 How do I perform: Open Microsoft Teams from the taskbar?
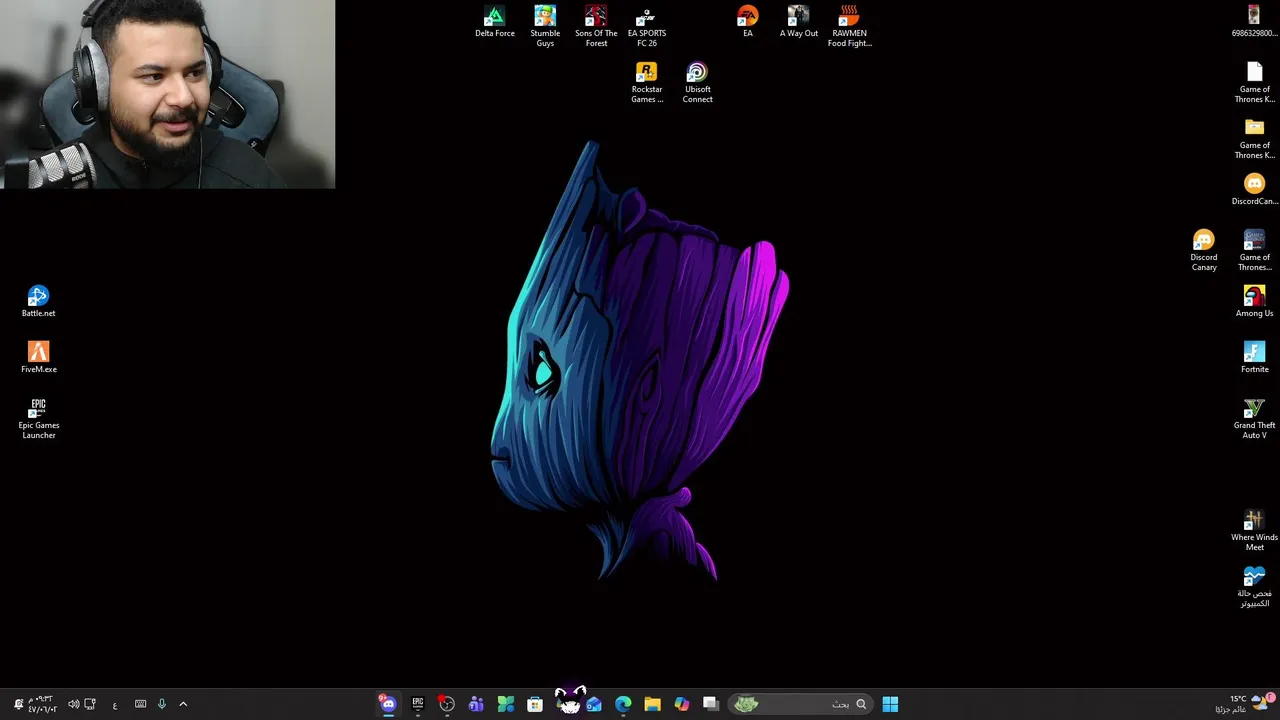point(476,704)
